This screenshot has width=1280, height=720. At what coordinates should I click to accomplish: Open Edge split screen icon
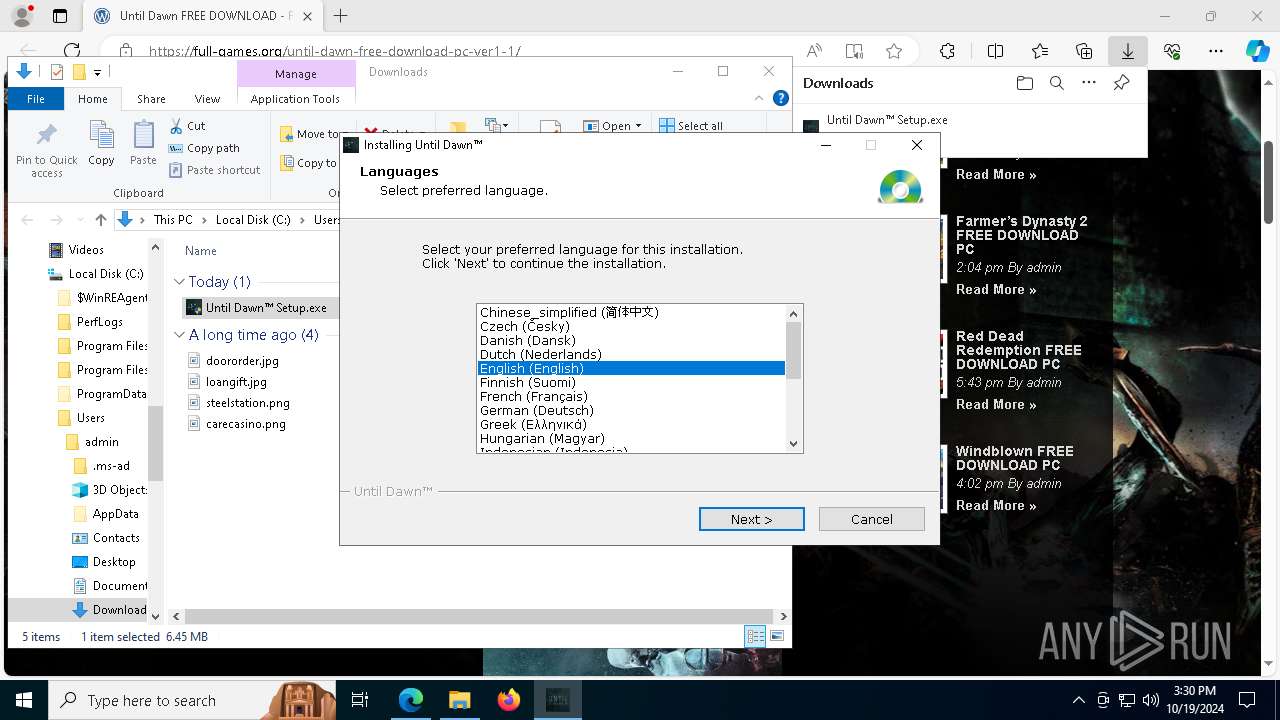[995, 51]
